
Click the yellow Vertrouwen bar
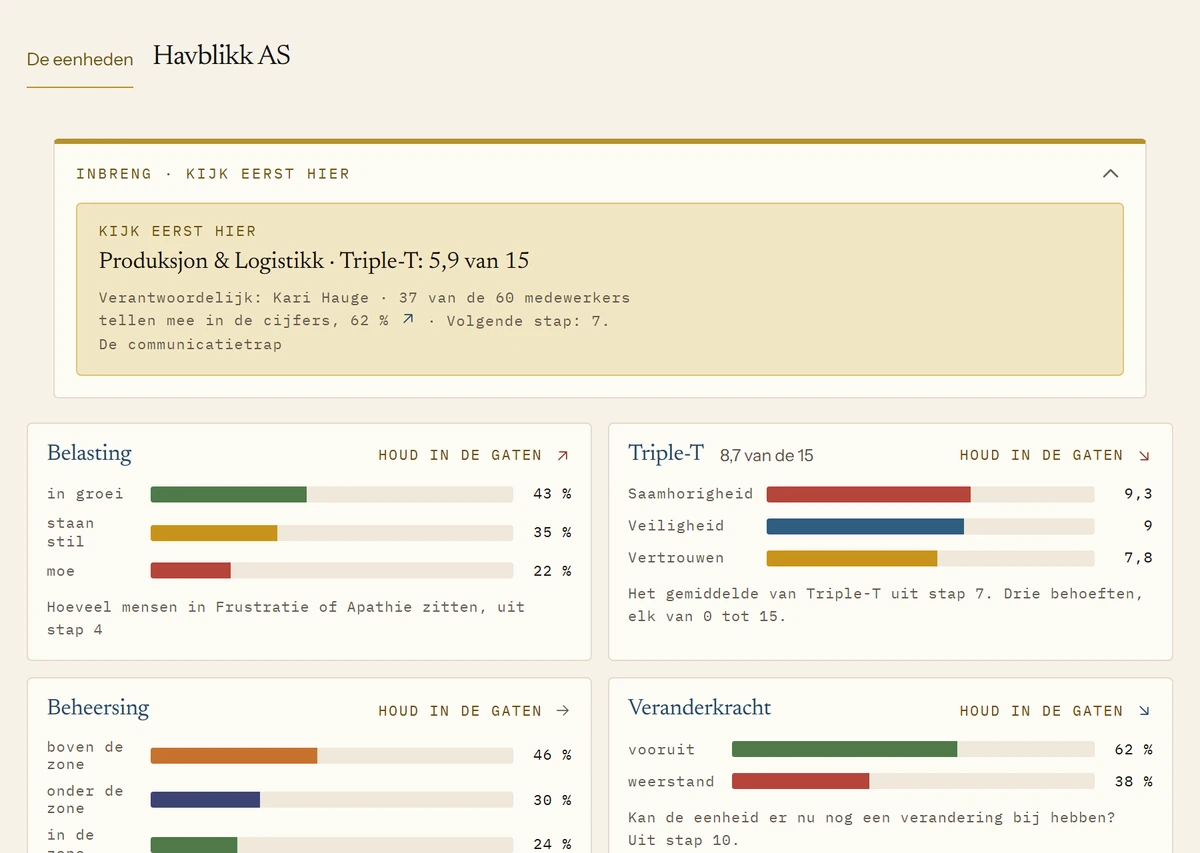pyautogui.click(x=852, y=558)
